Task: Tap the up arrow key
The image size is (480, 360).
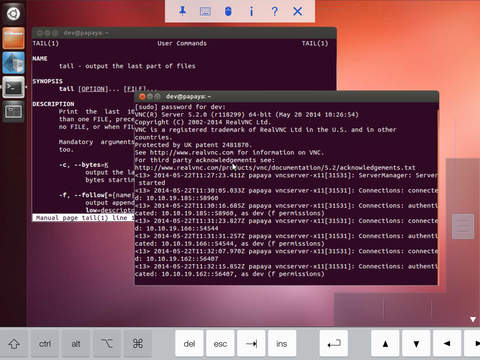Action: coord(385,344)
